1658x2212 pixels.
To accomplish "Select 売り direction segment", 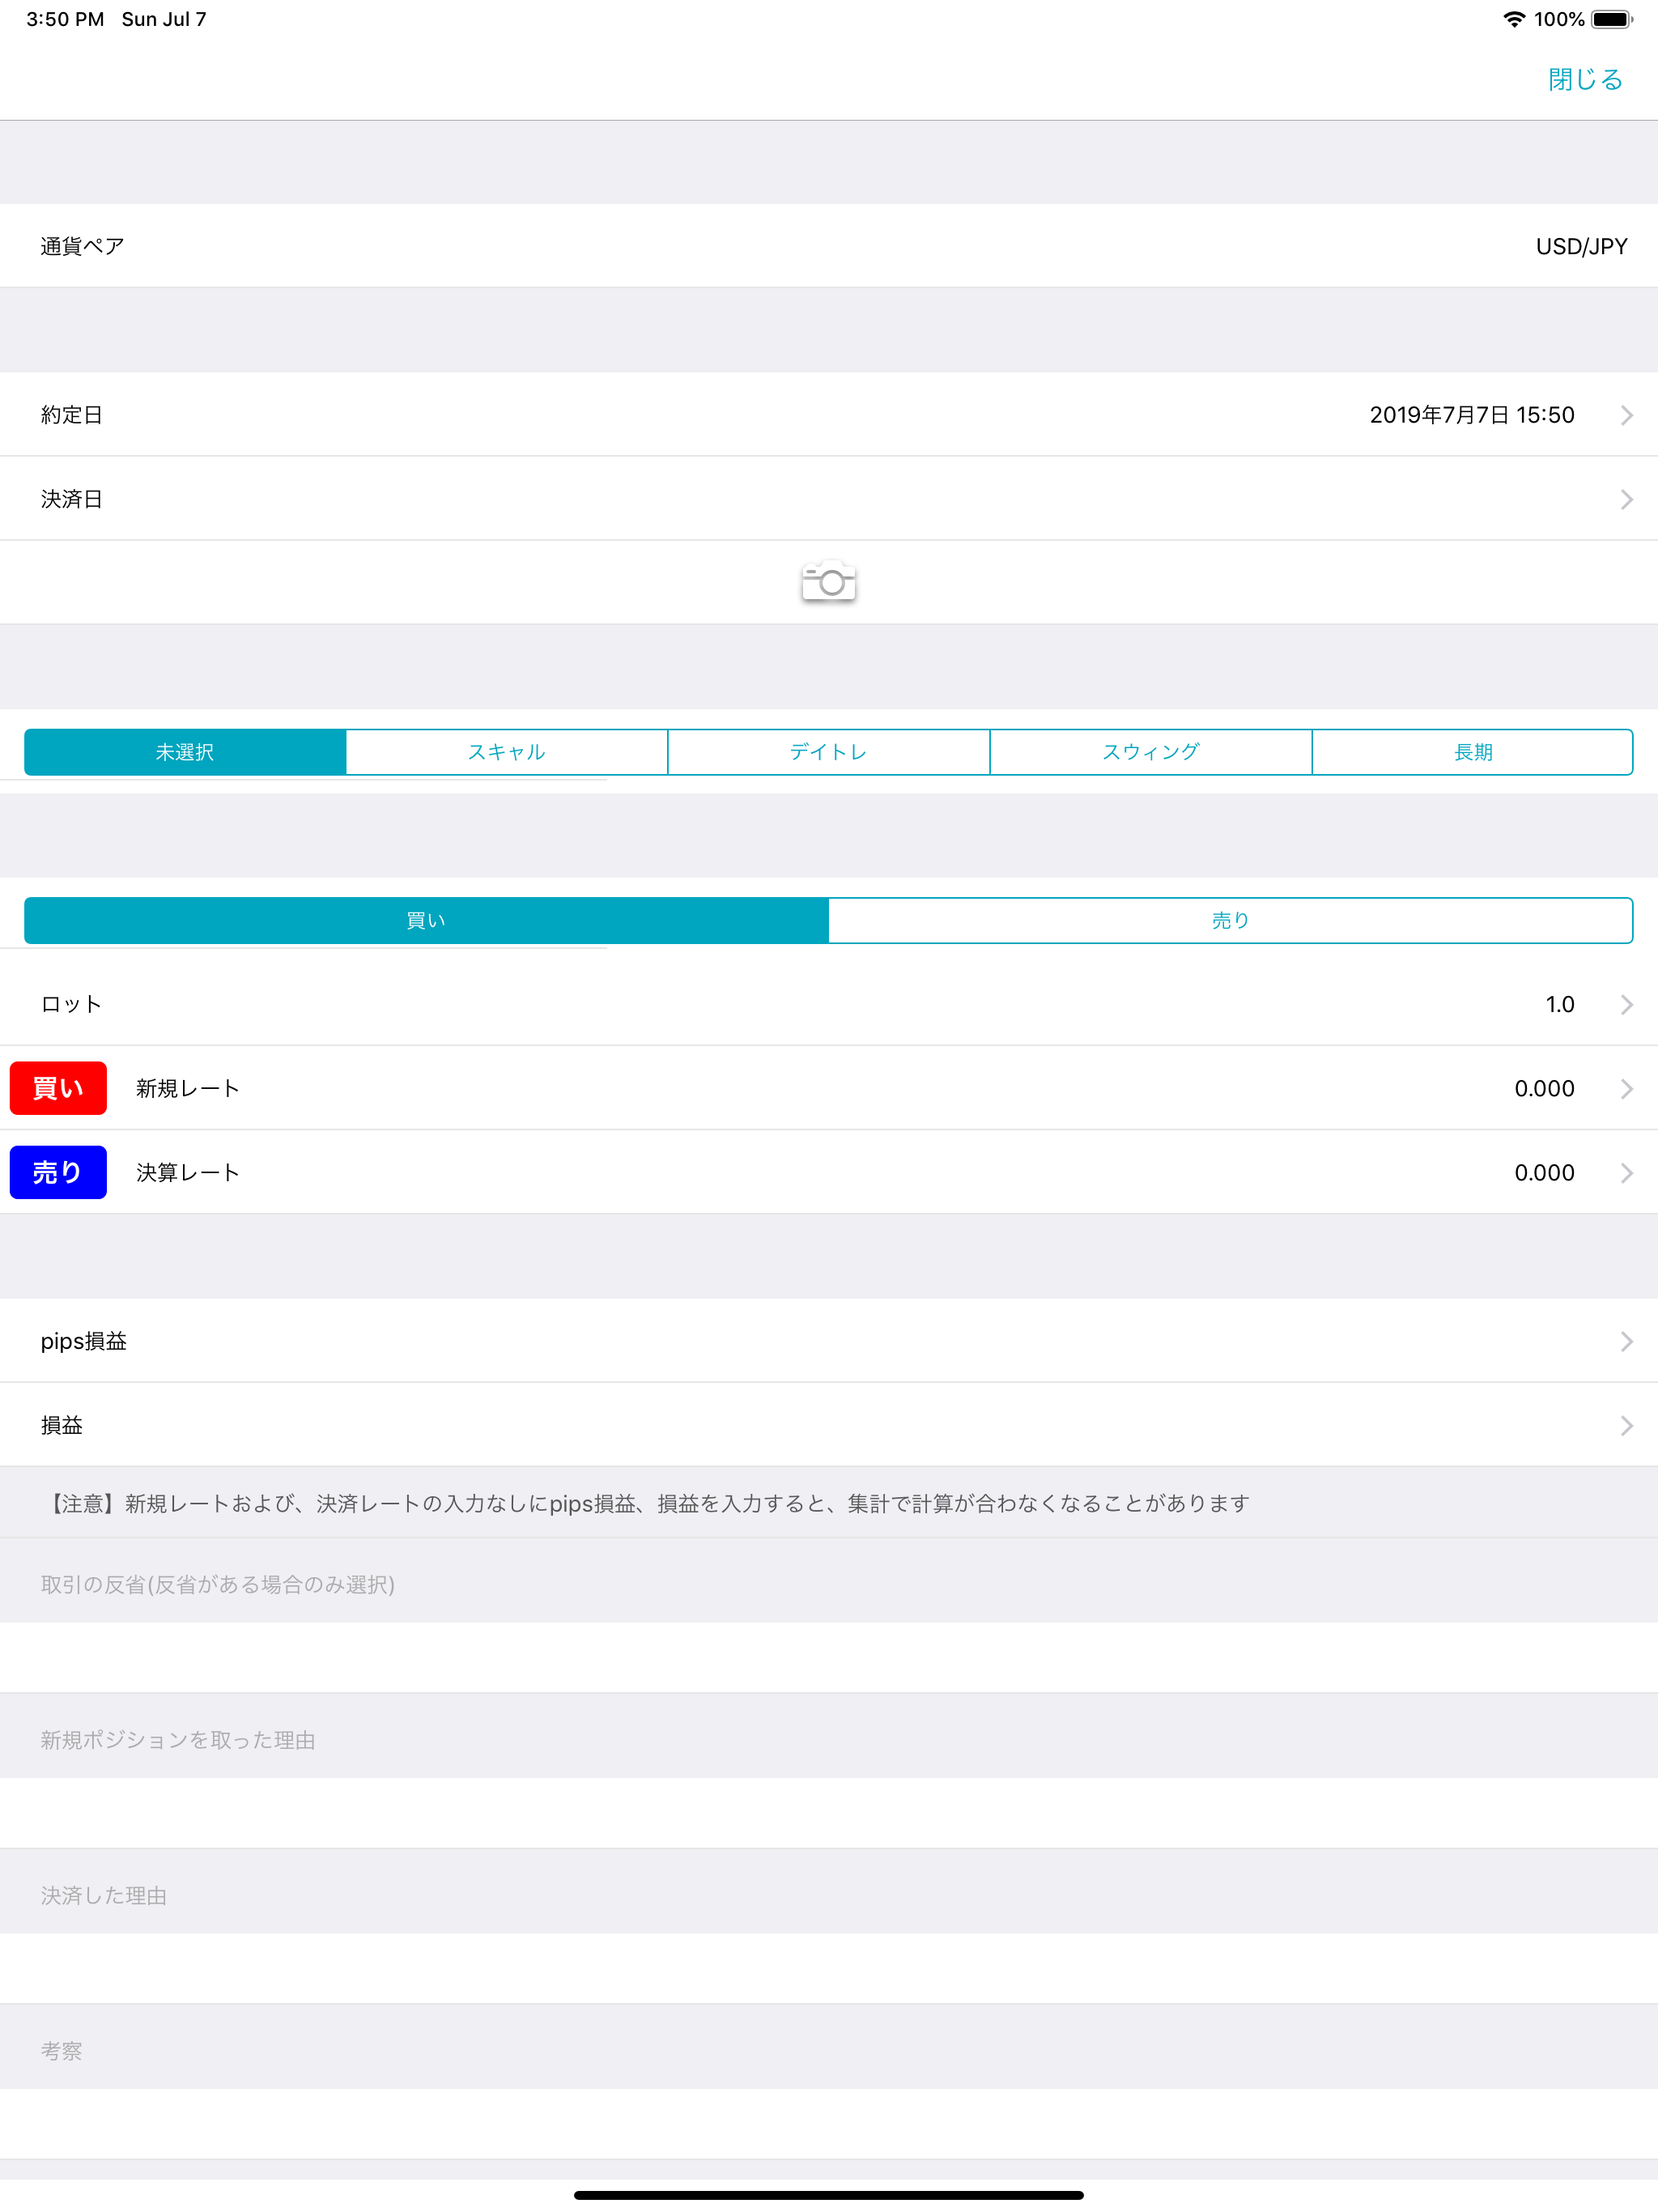I will tap(1231, 920).
